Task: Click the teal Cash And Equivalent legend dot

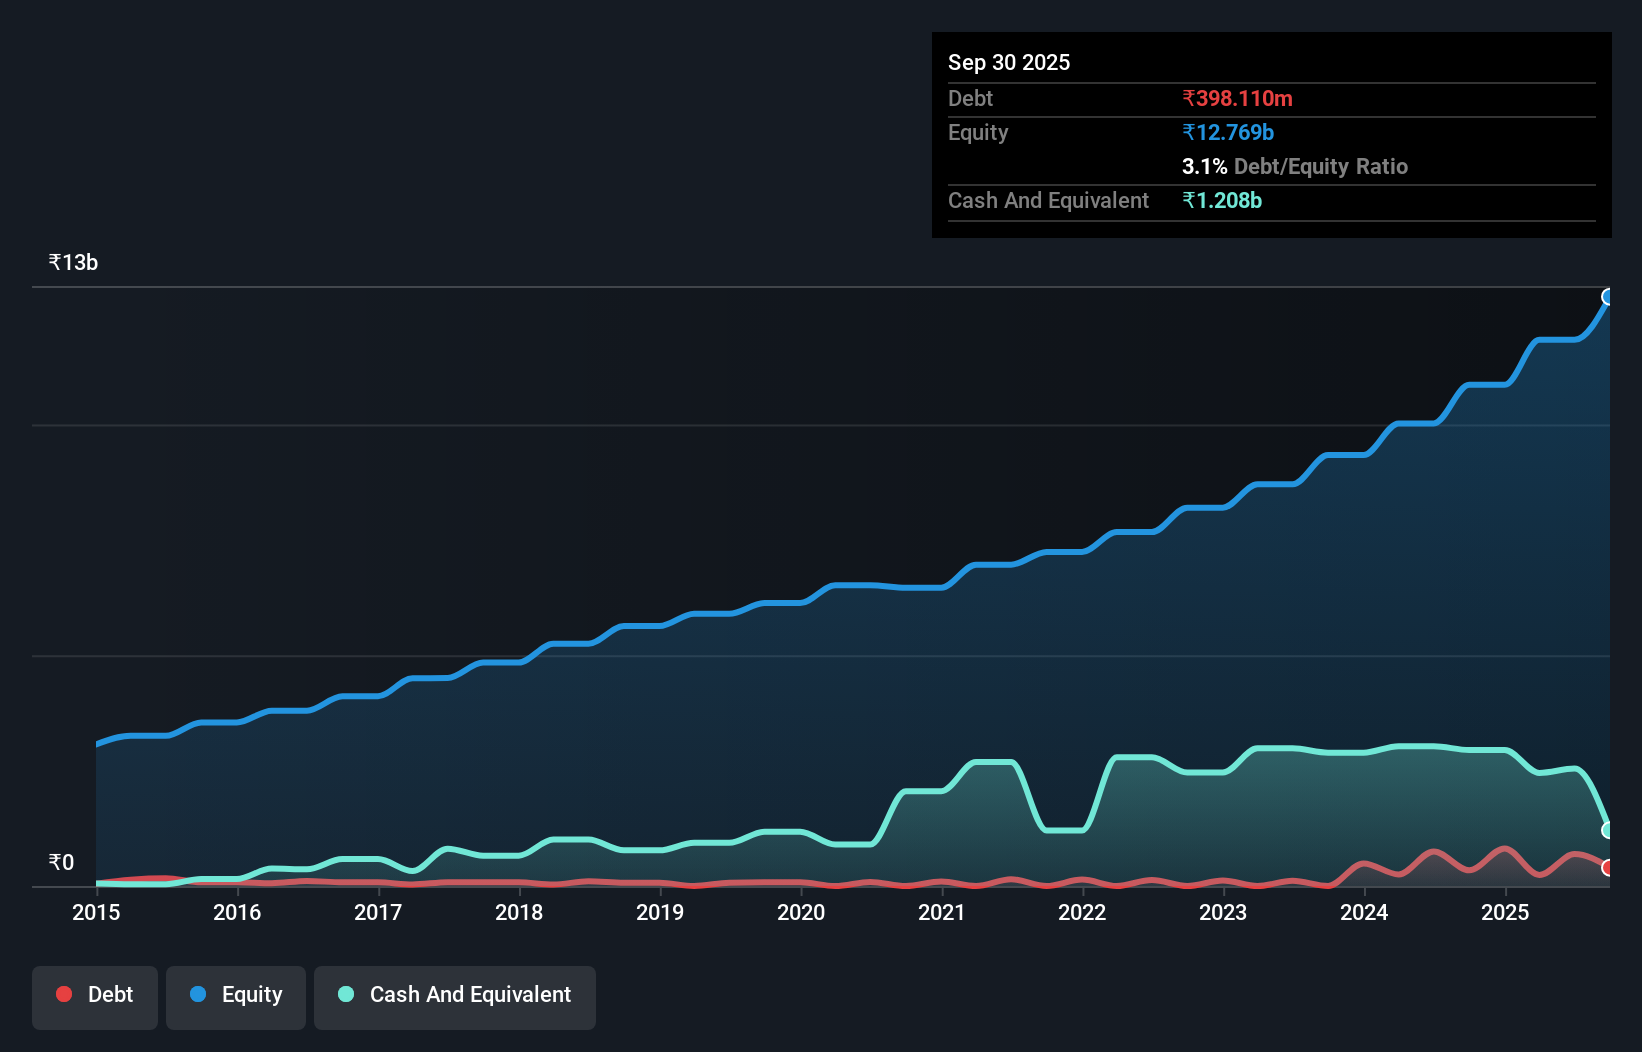Action: tap(345, 994)
